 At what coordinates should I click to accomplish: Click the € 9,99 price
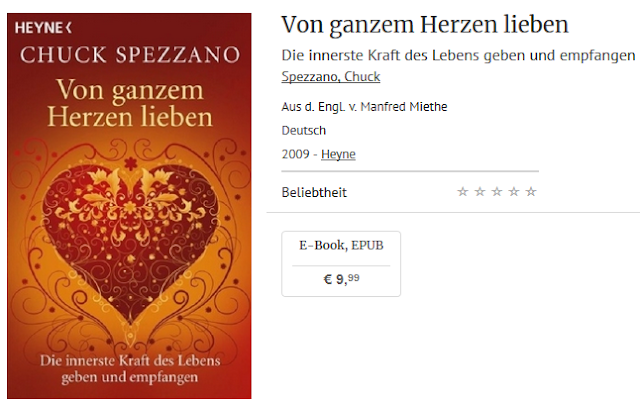[x=341, y=279]
